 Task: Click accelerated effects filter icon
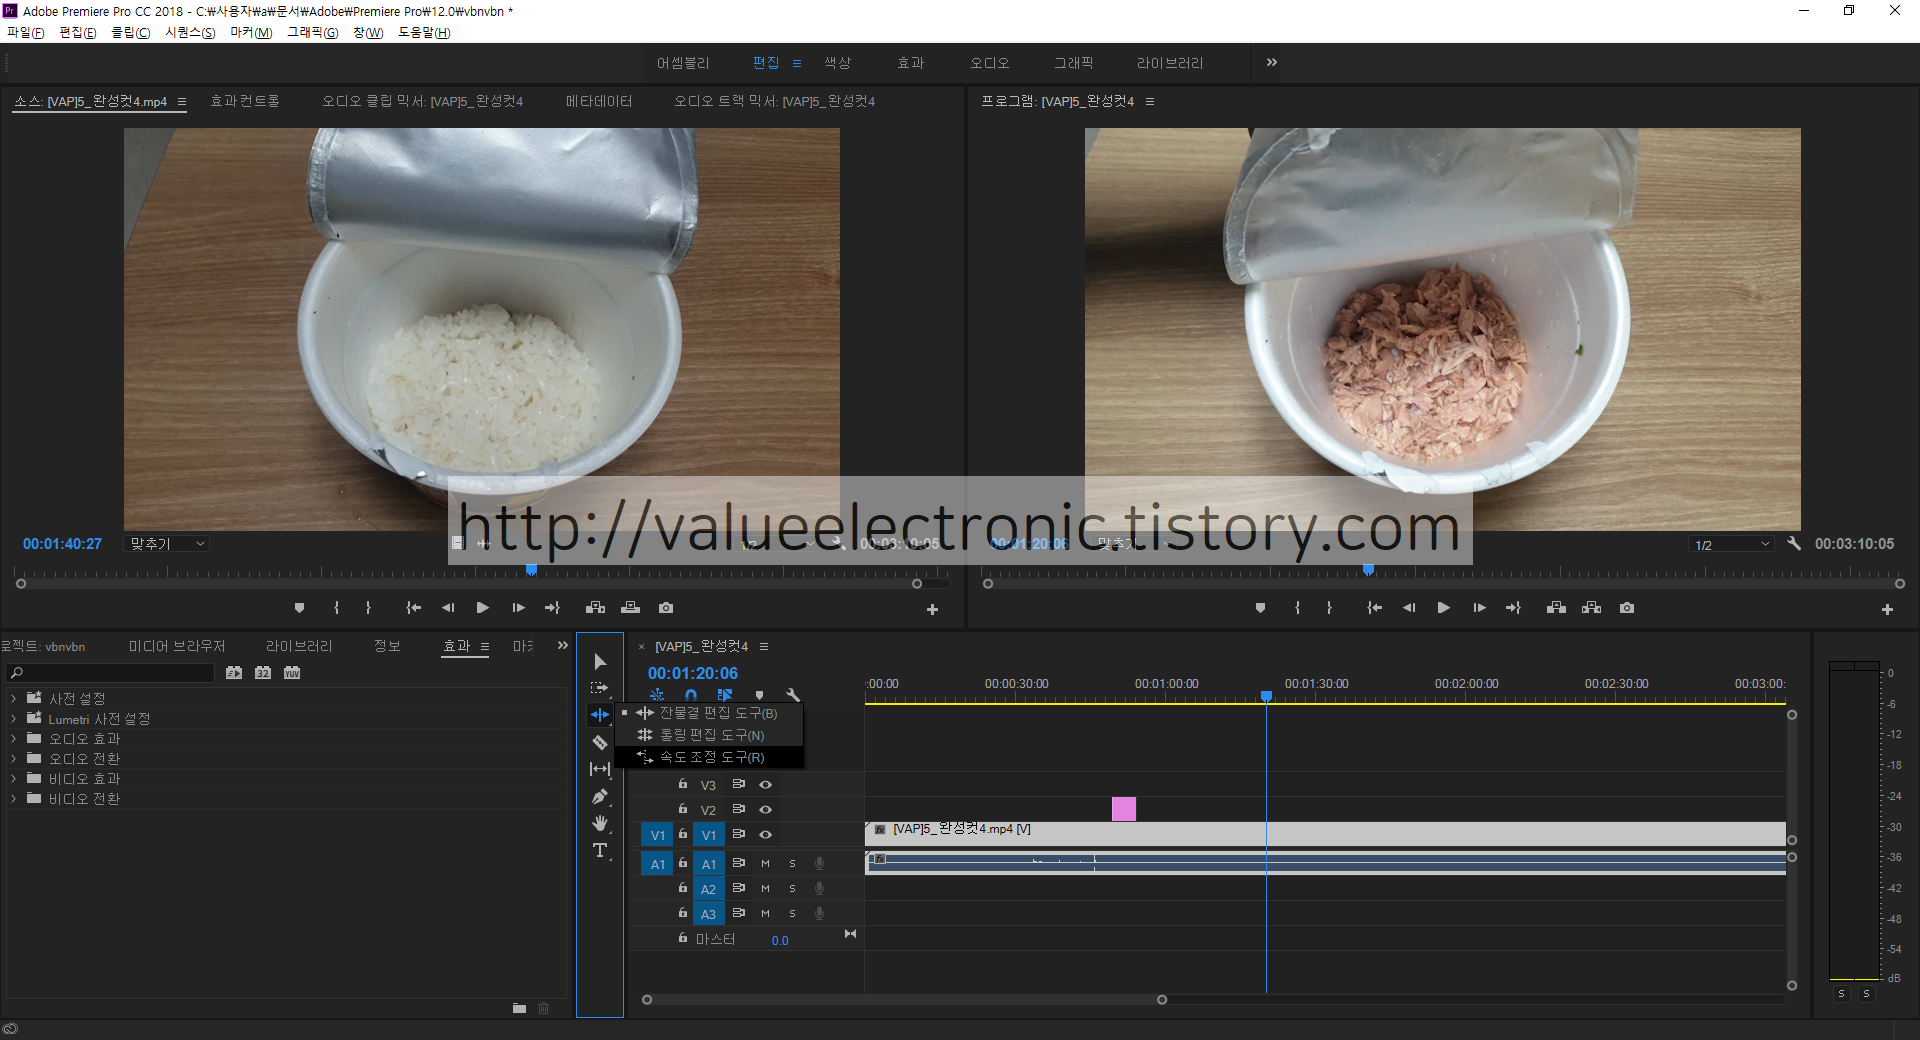234,673
